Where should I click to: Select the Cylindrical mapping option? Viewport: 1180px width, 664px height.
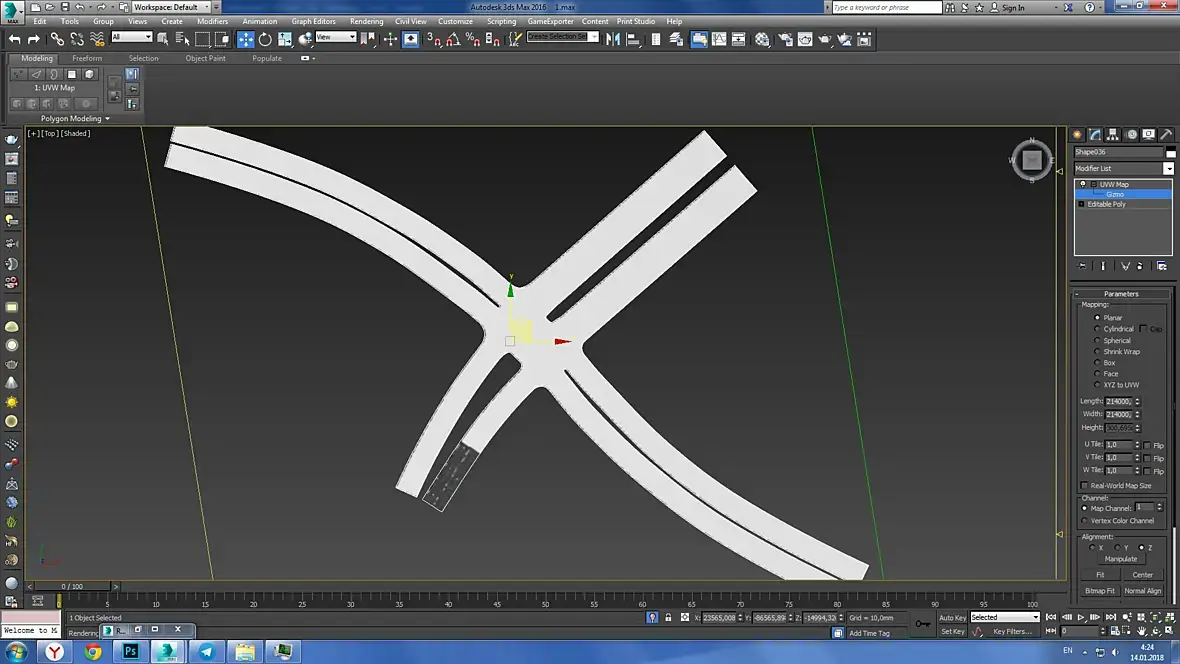point(1097,329)
